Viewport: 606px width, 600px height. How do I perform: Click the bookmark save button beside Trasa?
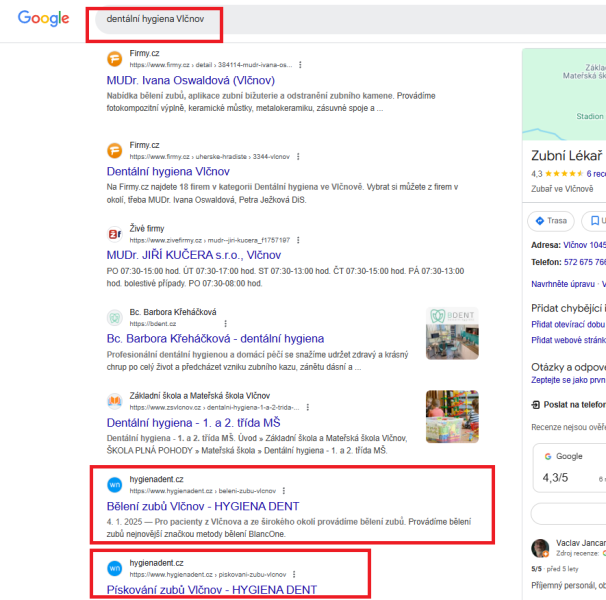pyautogui.click(x=594, y=221)
